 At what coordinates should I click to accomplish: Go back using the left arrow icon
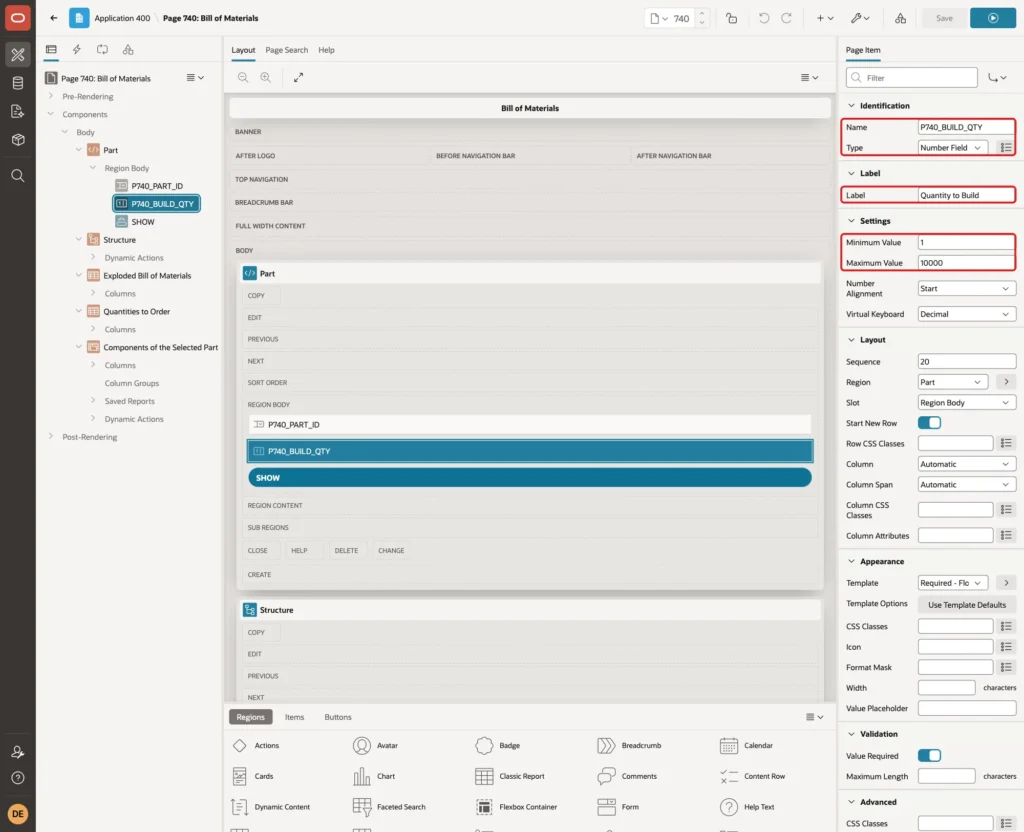[54, 18]
